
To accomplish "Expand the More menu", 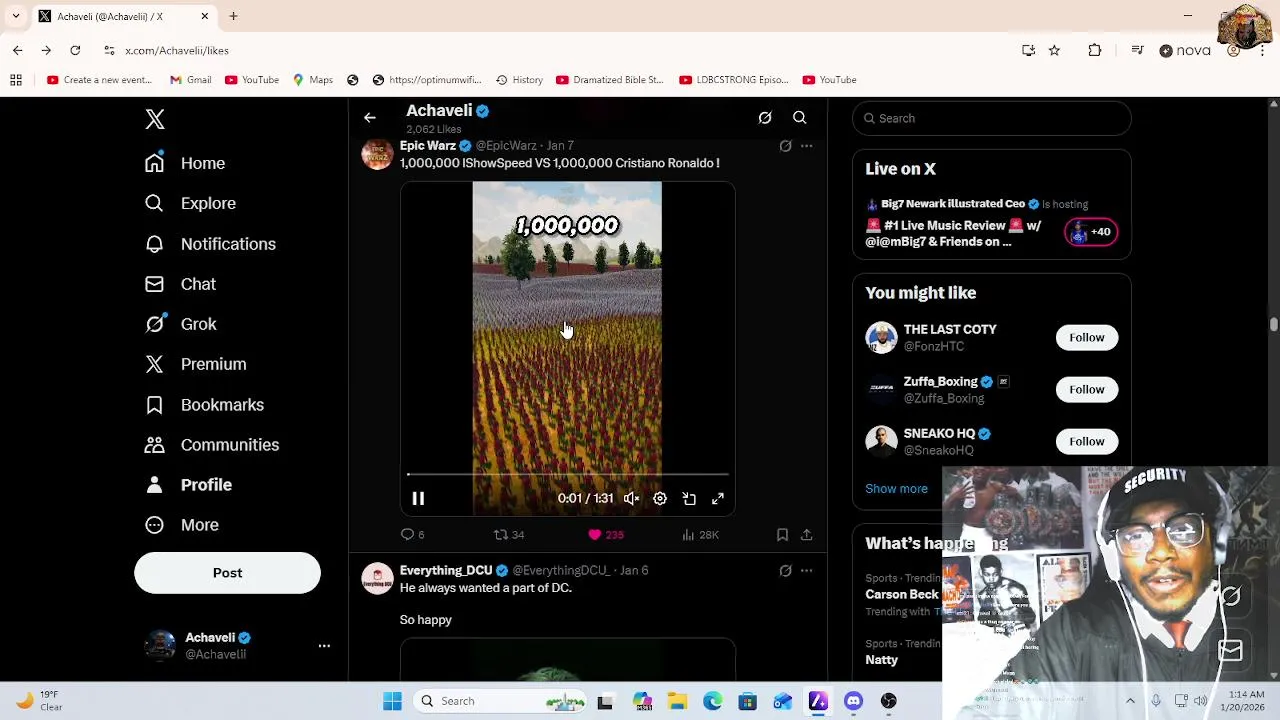I will (181, 525).
